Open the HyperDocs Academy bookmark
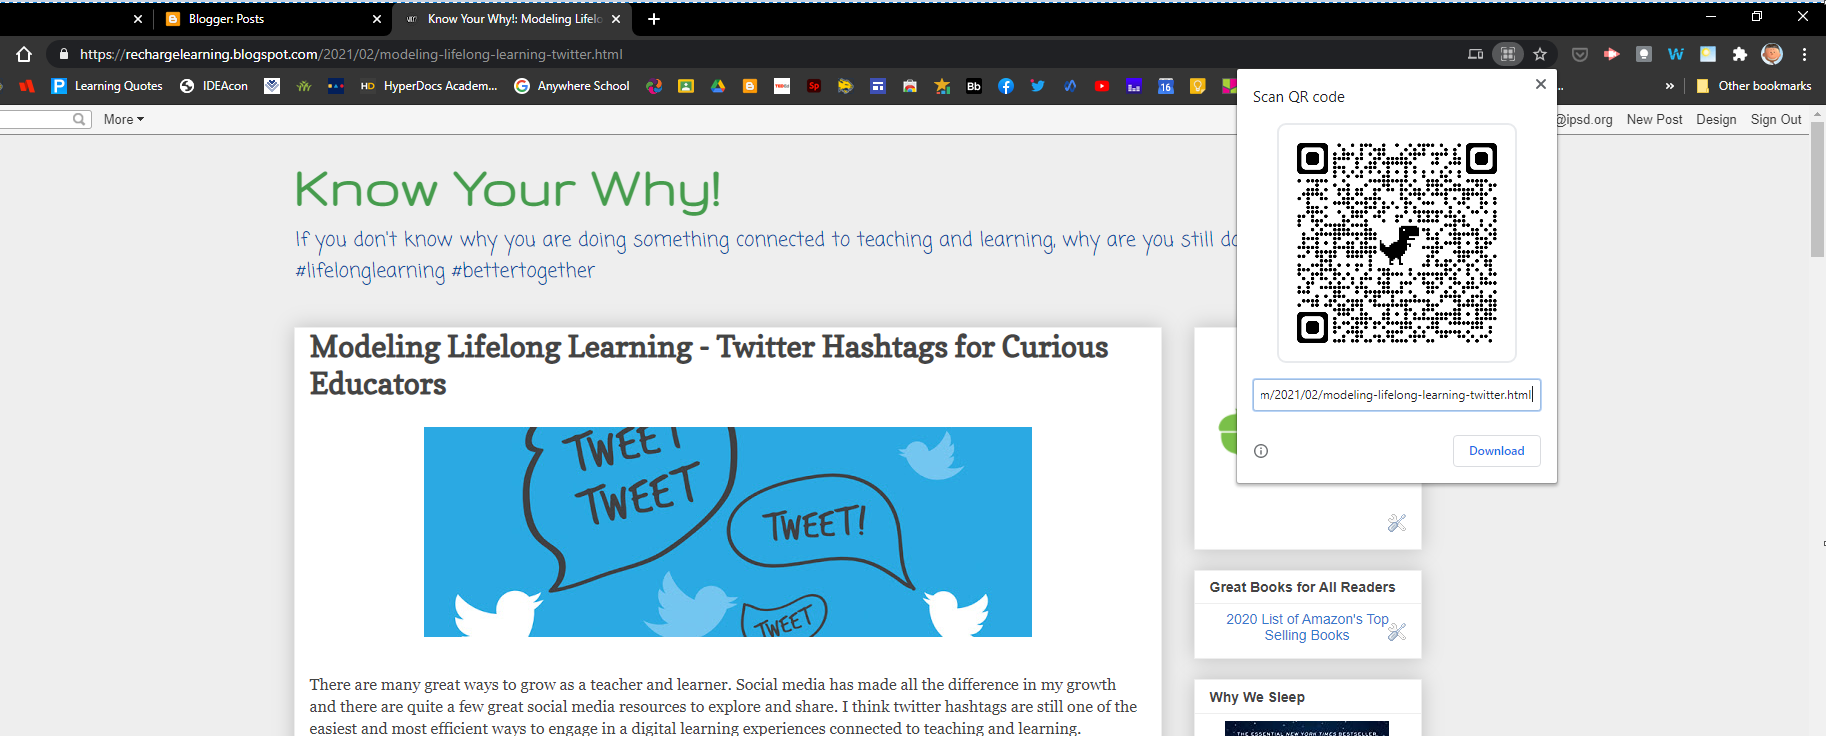Screen dimensions: 1826x736 tap(429, 86)
